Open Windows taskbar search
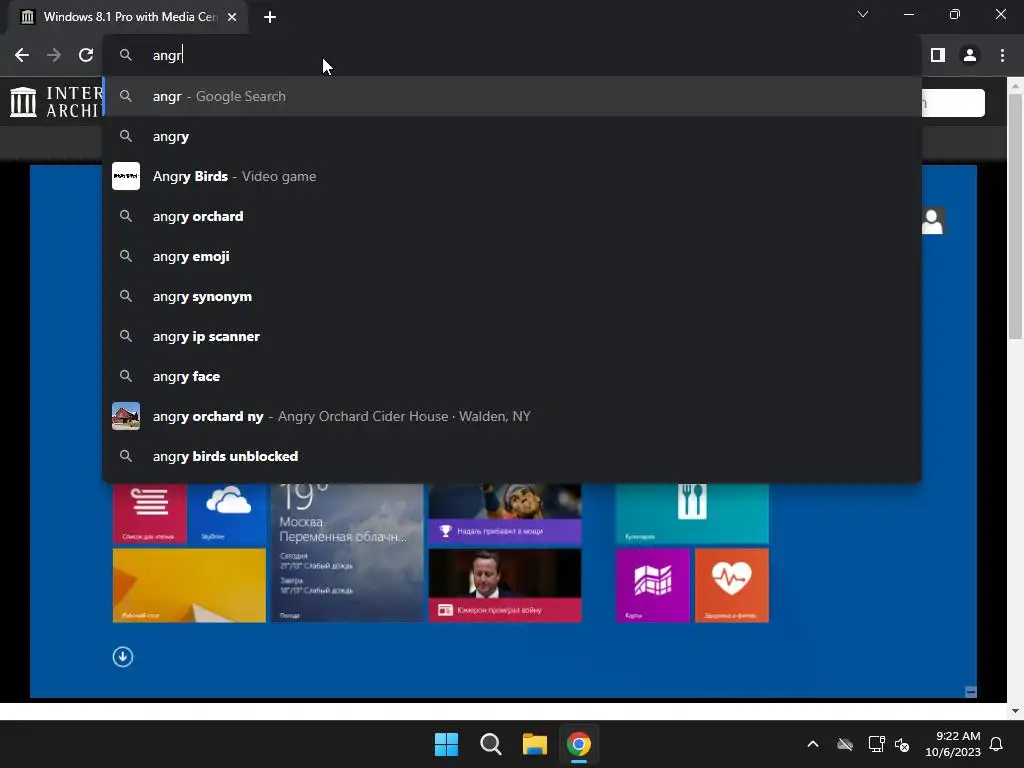Image resolution: width=1024 pixels, height=768 pixels. coord(490,744)
